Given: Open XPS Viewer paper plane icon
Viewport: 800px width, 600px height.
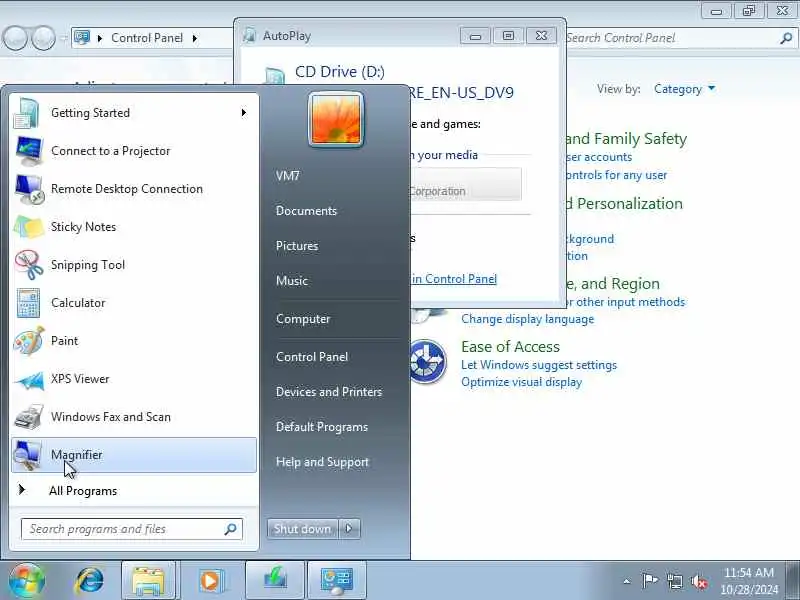Looking at the screenshot, I should click(x=29, y=379).
